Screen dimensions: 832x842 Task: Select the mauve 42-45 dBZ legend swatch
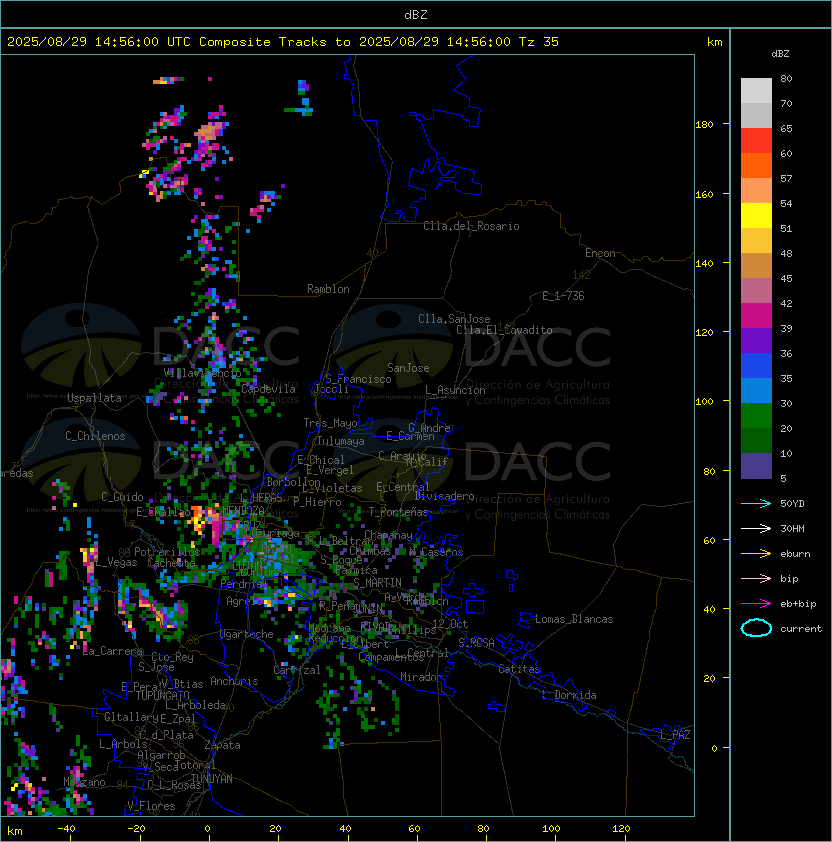coord(756,291)
